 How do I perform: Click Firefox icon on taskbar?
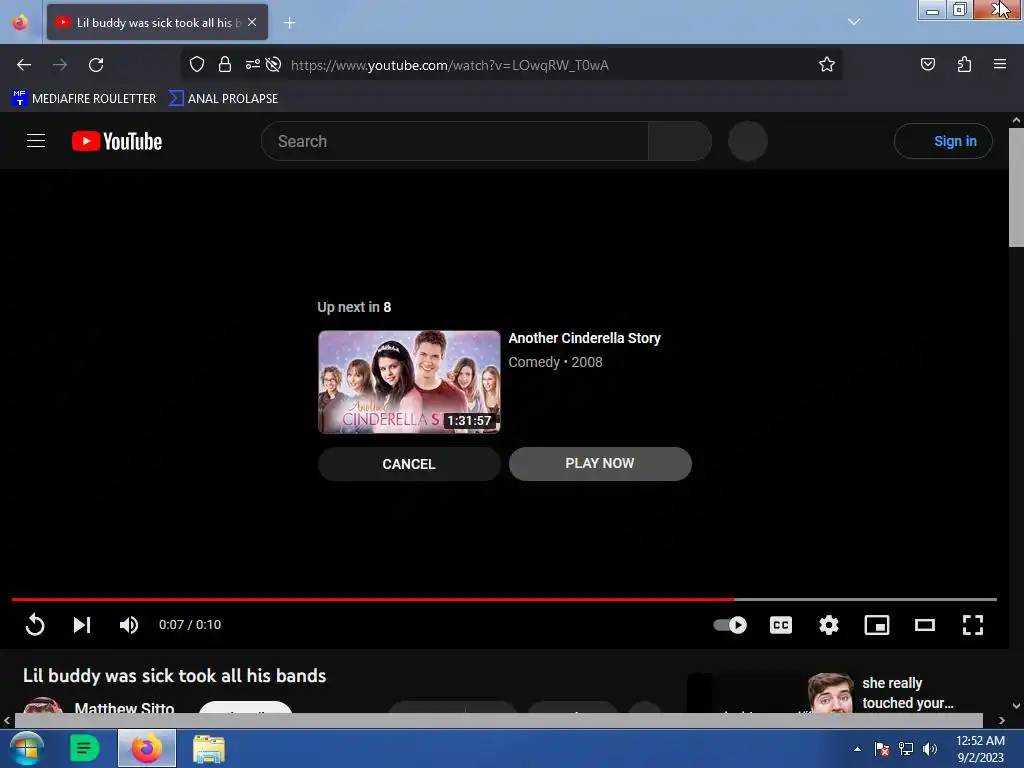147,748
